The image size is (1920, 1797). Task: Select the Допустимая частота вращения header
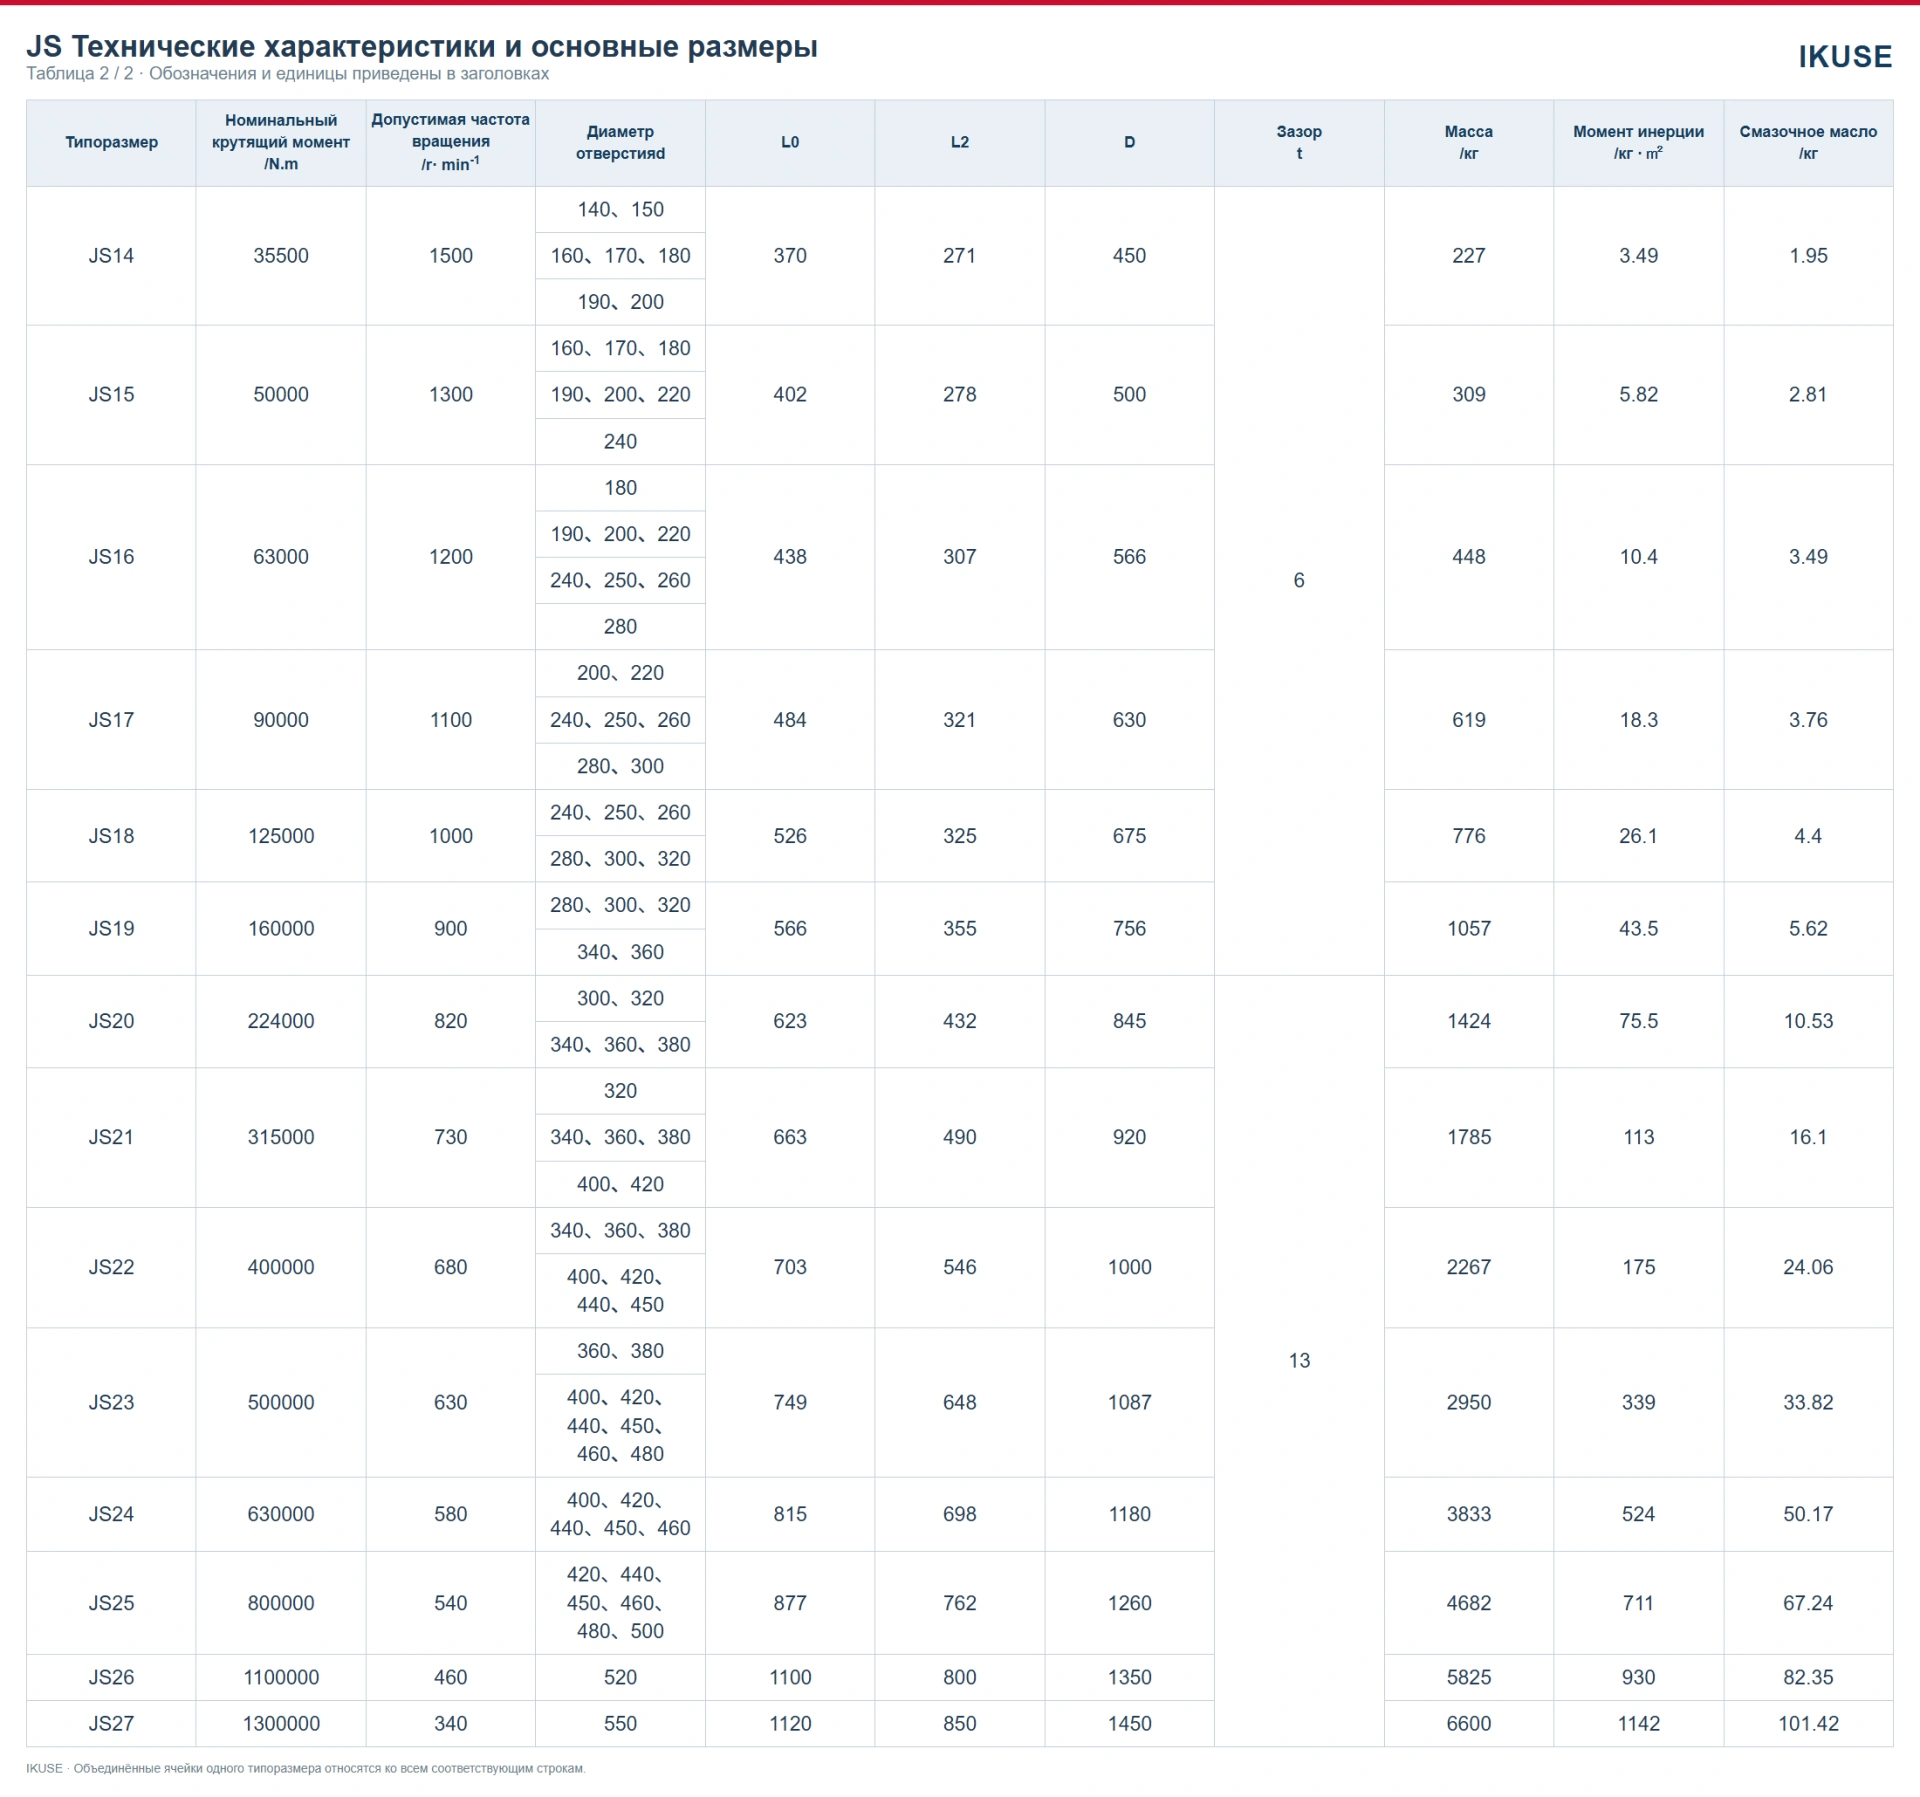pos(450,142)
